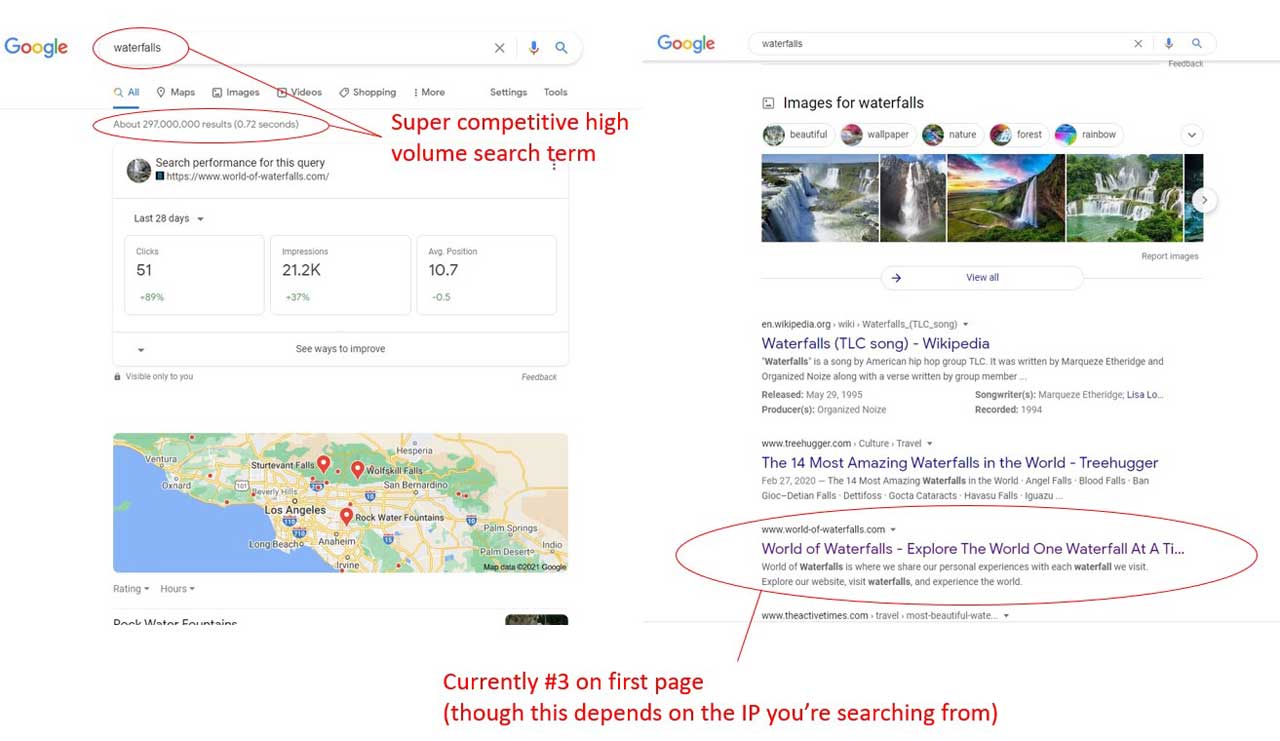Click the Rock Water Fountains map pin

pos(346,515)
